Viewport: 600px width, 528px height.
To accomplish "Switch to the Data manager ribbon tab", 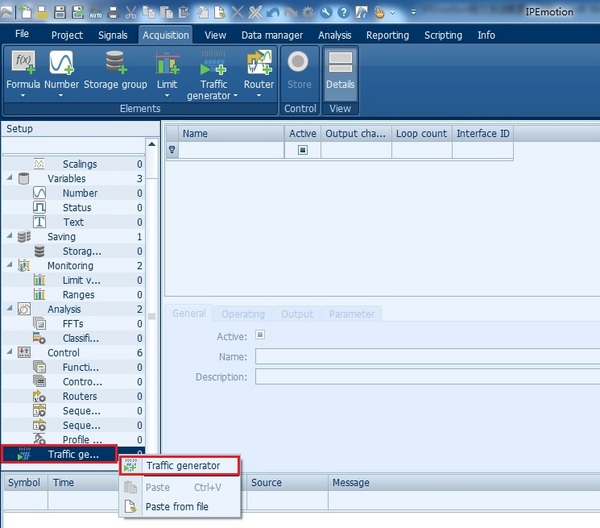I will tap(272, 35).
